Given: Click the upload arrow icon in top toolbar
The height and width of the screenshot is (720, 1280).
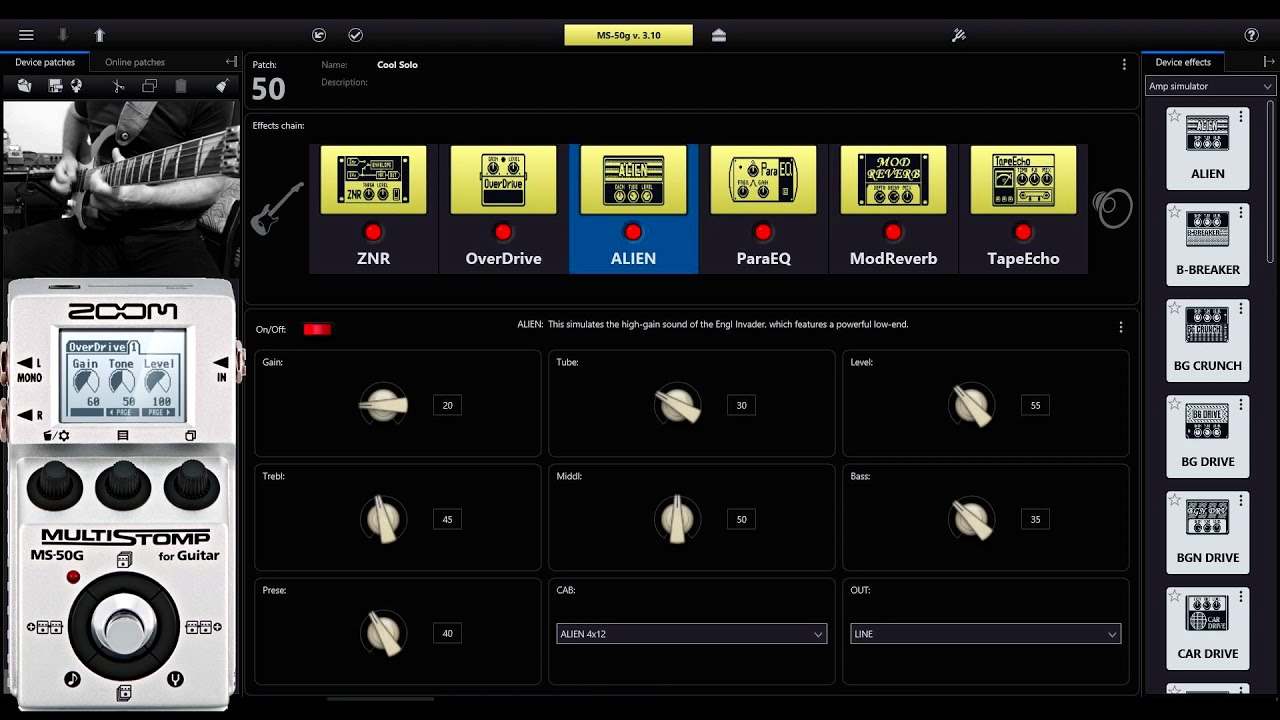Looking at the screenshot, I should click(99, 35).
